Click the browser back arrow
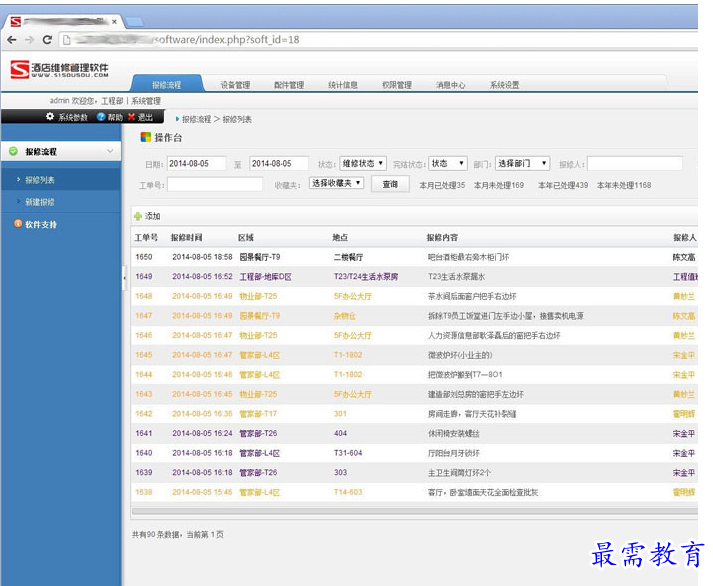 (12, 40)
